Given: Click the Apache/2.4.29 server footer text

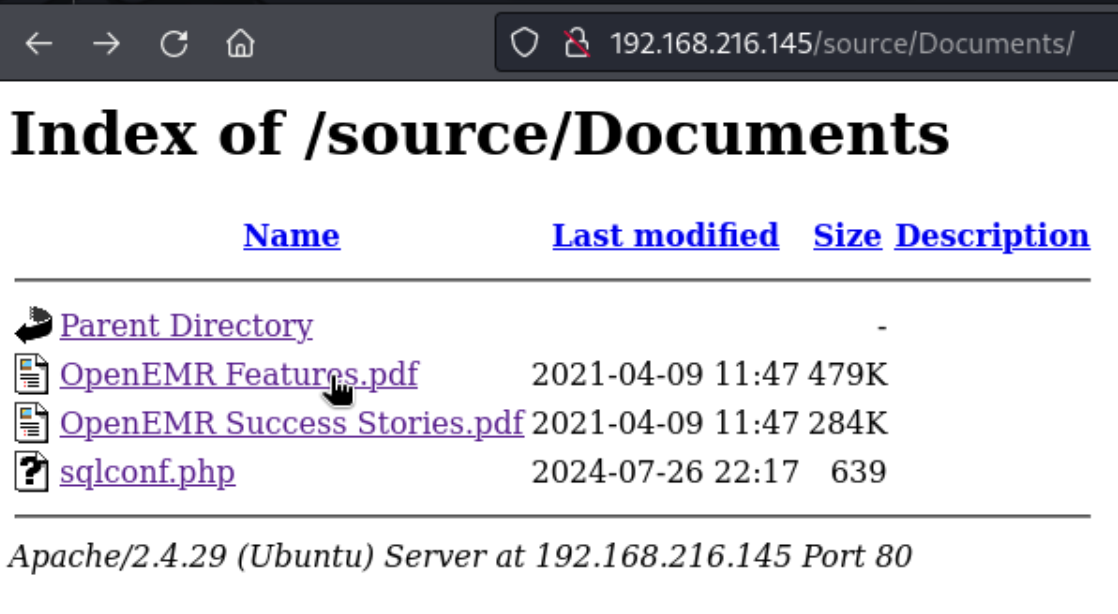Looking at the screenshot, I should [461, 556].
